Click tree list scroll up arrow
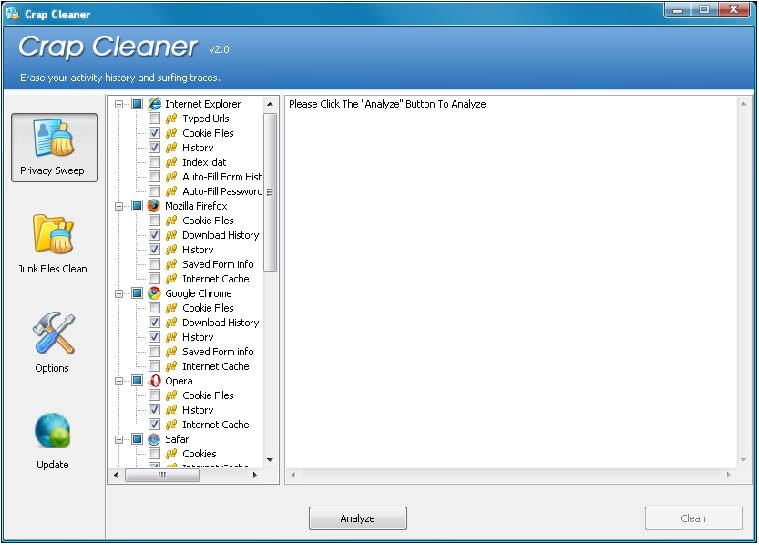Viewport: 759px width, 545px height. click(x=270, y=104)
